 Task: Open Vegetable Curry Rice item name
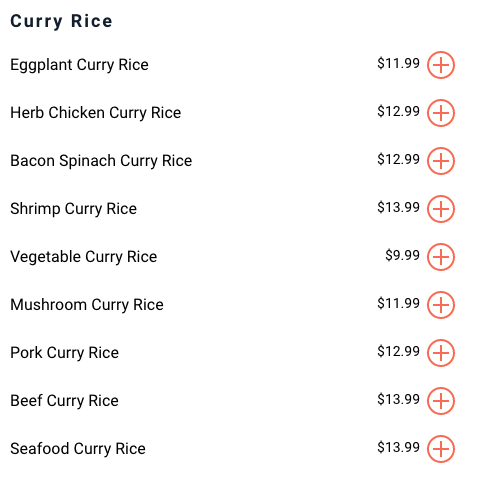(x=83, y=257)
